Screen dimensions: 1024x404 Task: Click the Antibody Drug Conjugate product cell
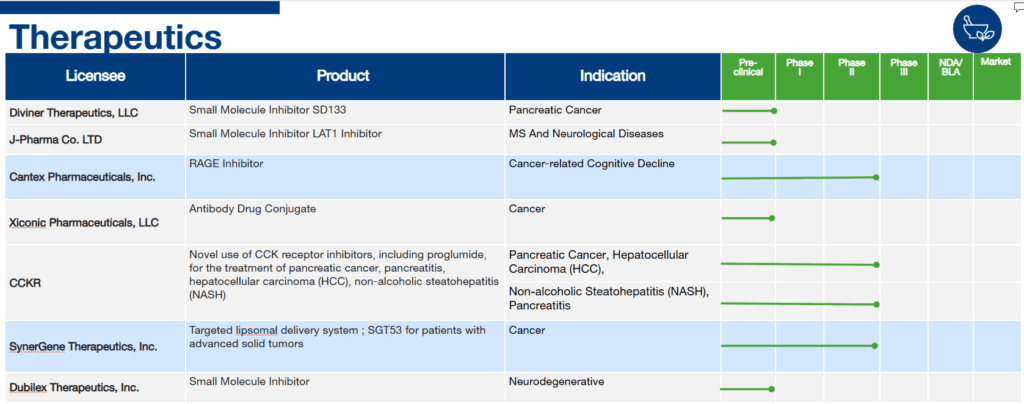pos(345,222)
